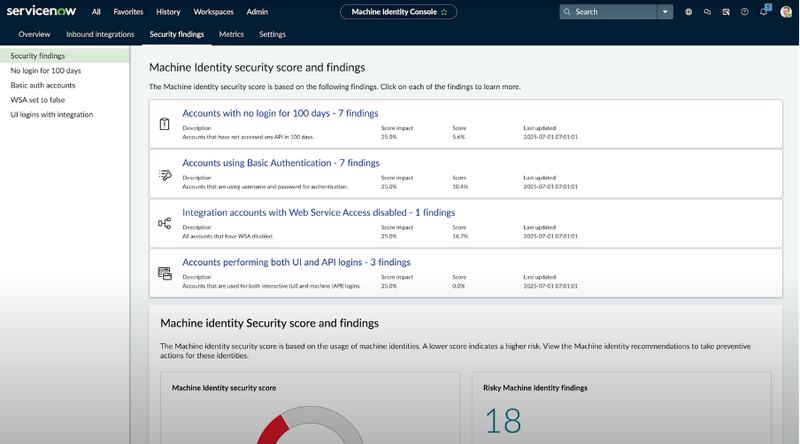Viewport: 800px width, 444px height.
Task: Click the 5.6% score in the no-login row
Action: [x=458, y=137]
